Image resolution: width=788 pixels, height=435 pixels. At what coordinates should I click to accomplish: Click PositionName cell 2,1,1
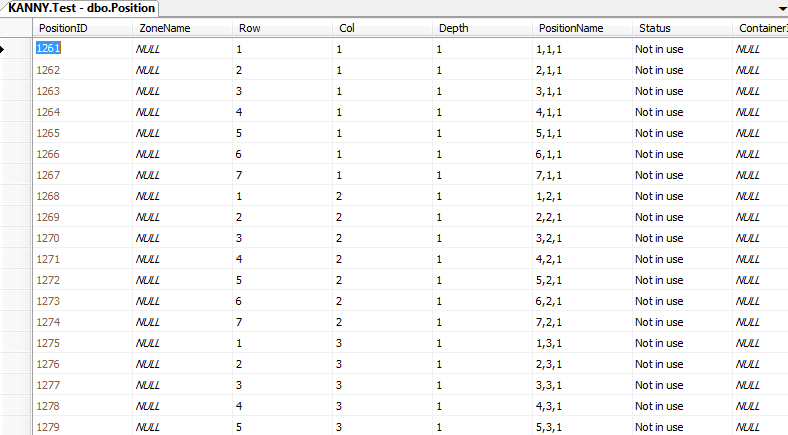pyautogui.click(x=582, y=70)
